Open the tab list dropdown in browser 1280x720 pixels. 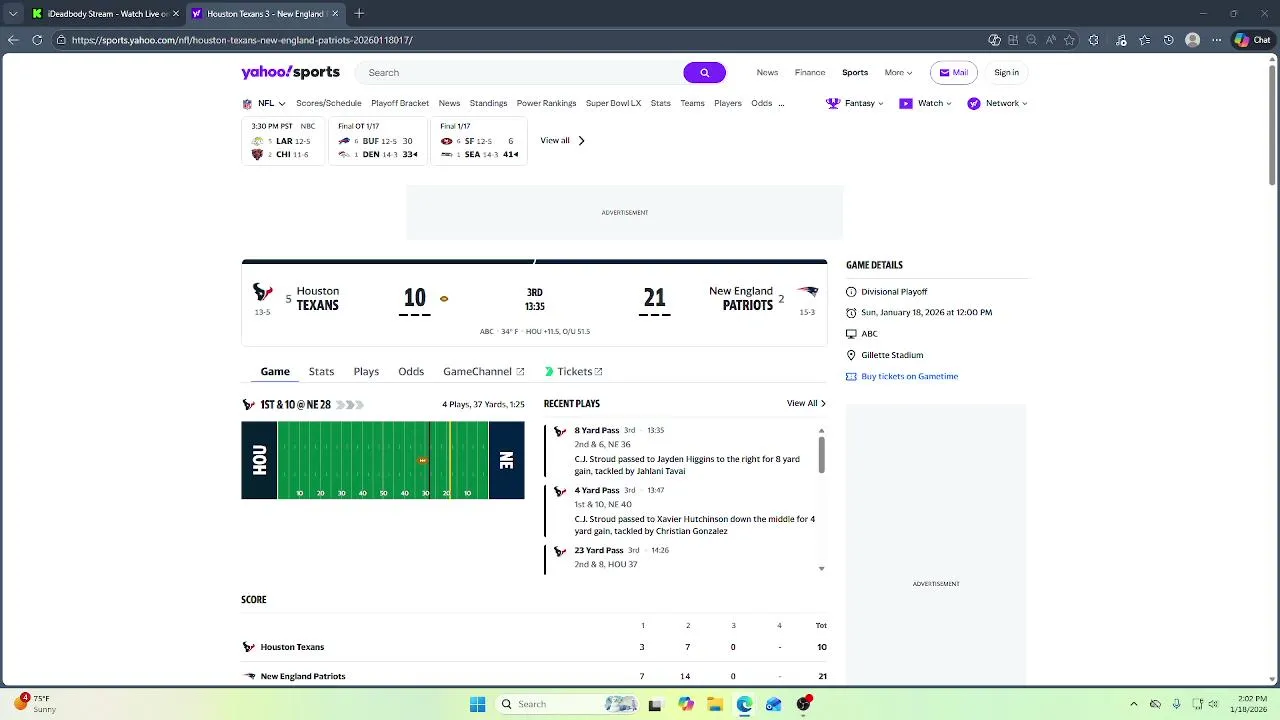pyautogui.click(x=13, y=13)
